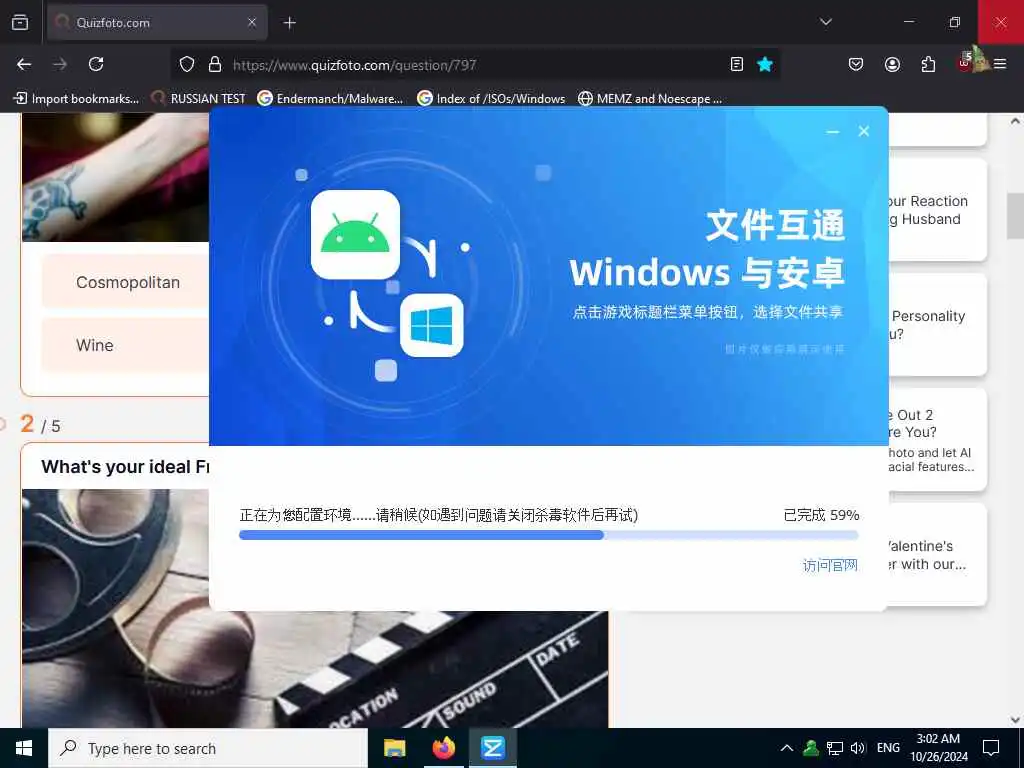Open Import bookmarks bookmark
This screenshot has width=1024, height=768.
[76, 99]
